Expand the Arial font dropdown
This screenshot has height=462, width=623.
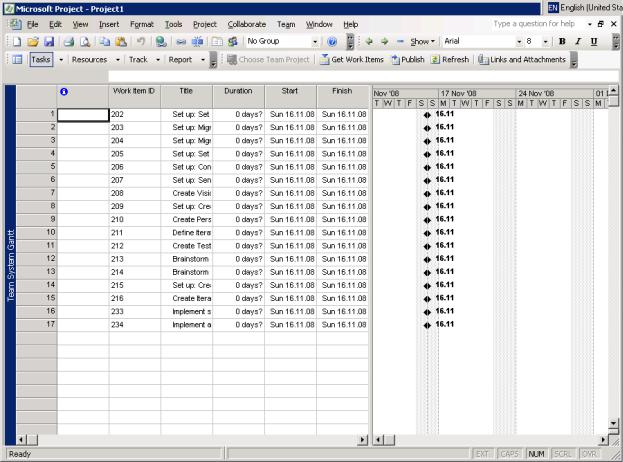point(519,41)
